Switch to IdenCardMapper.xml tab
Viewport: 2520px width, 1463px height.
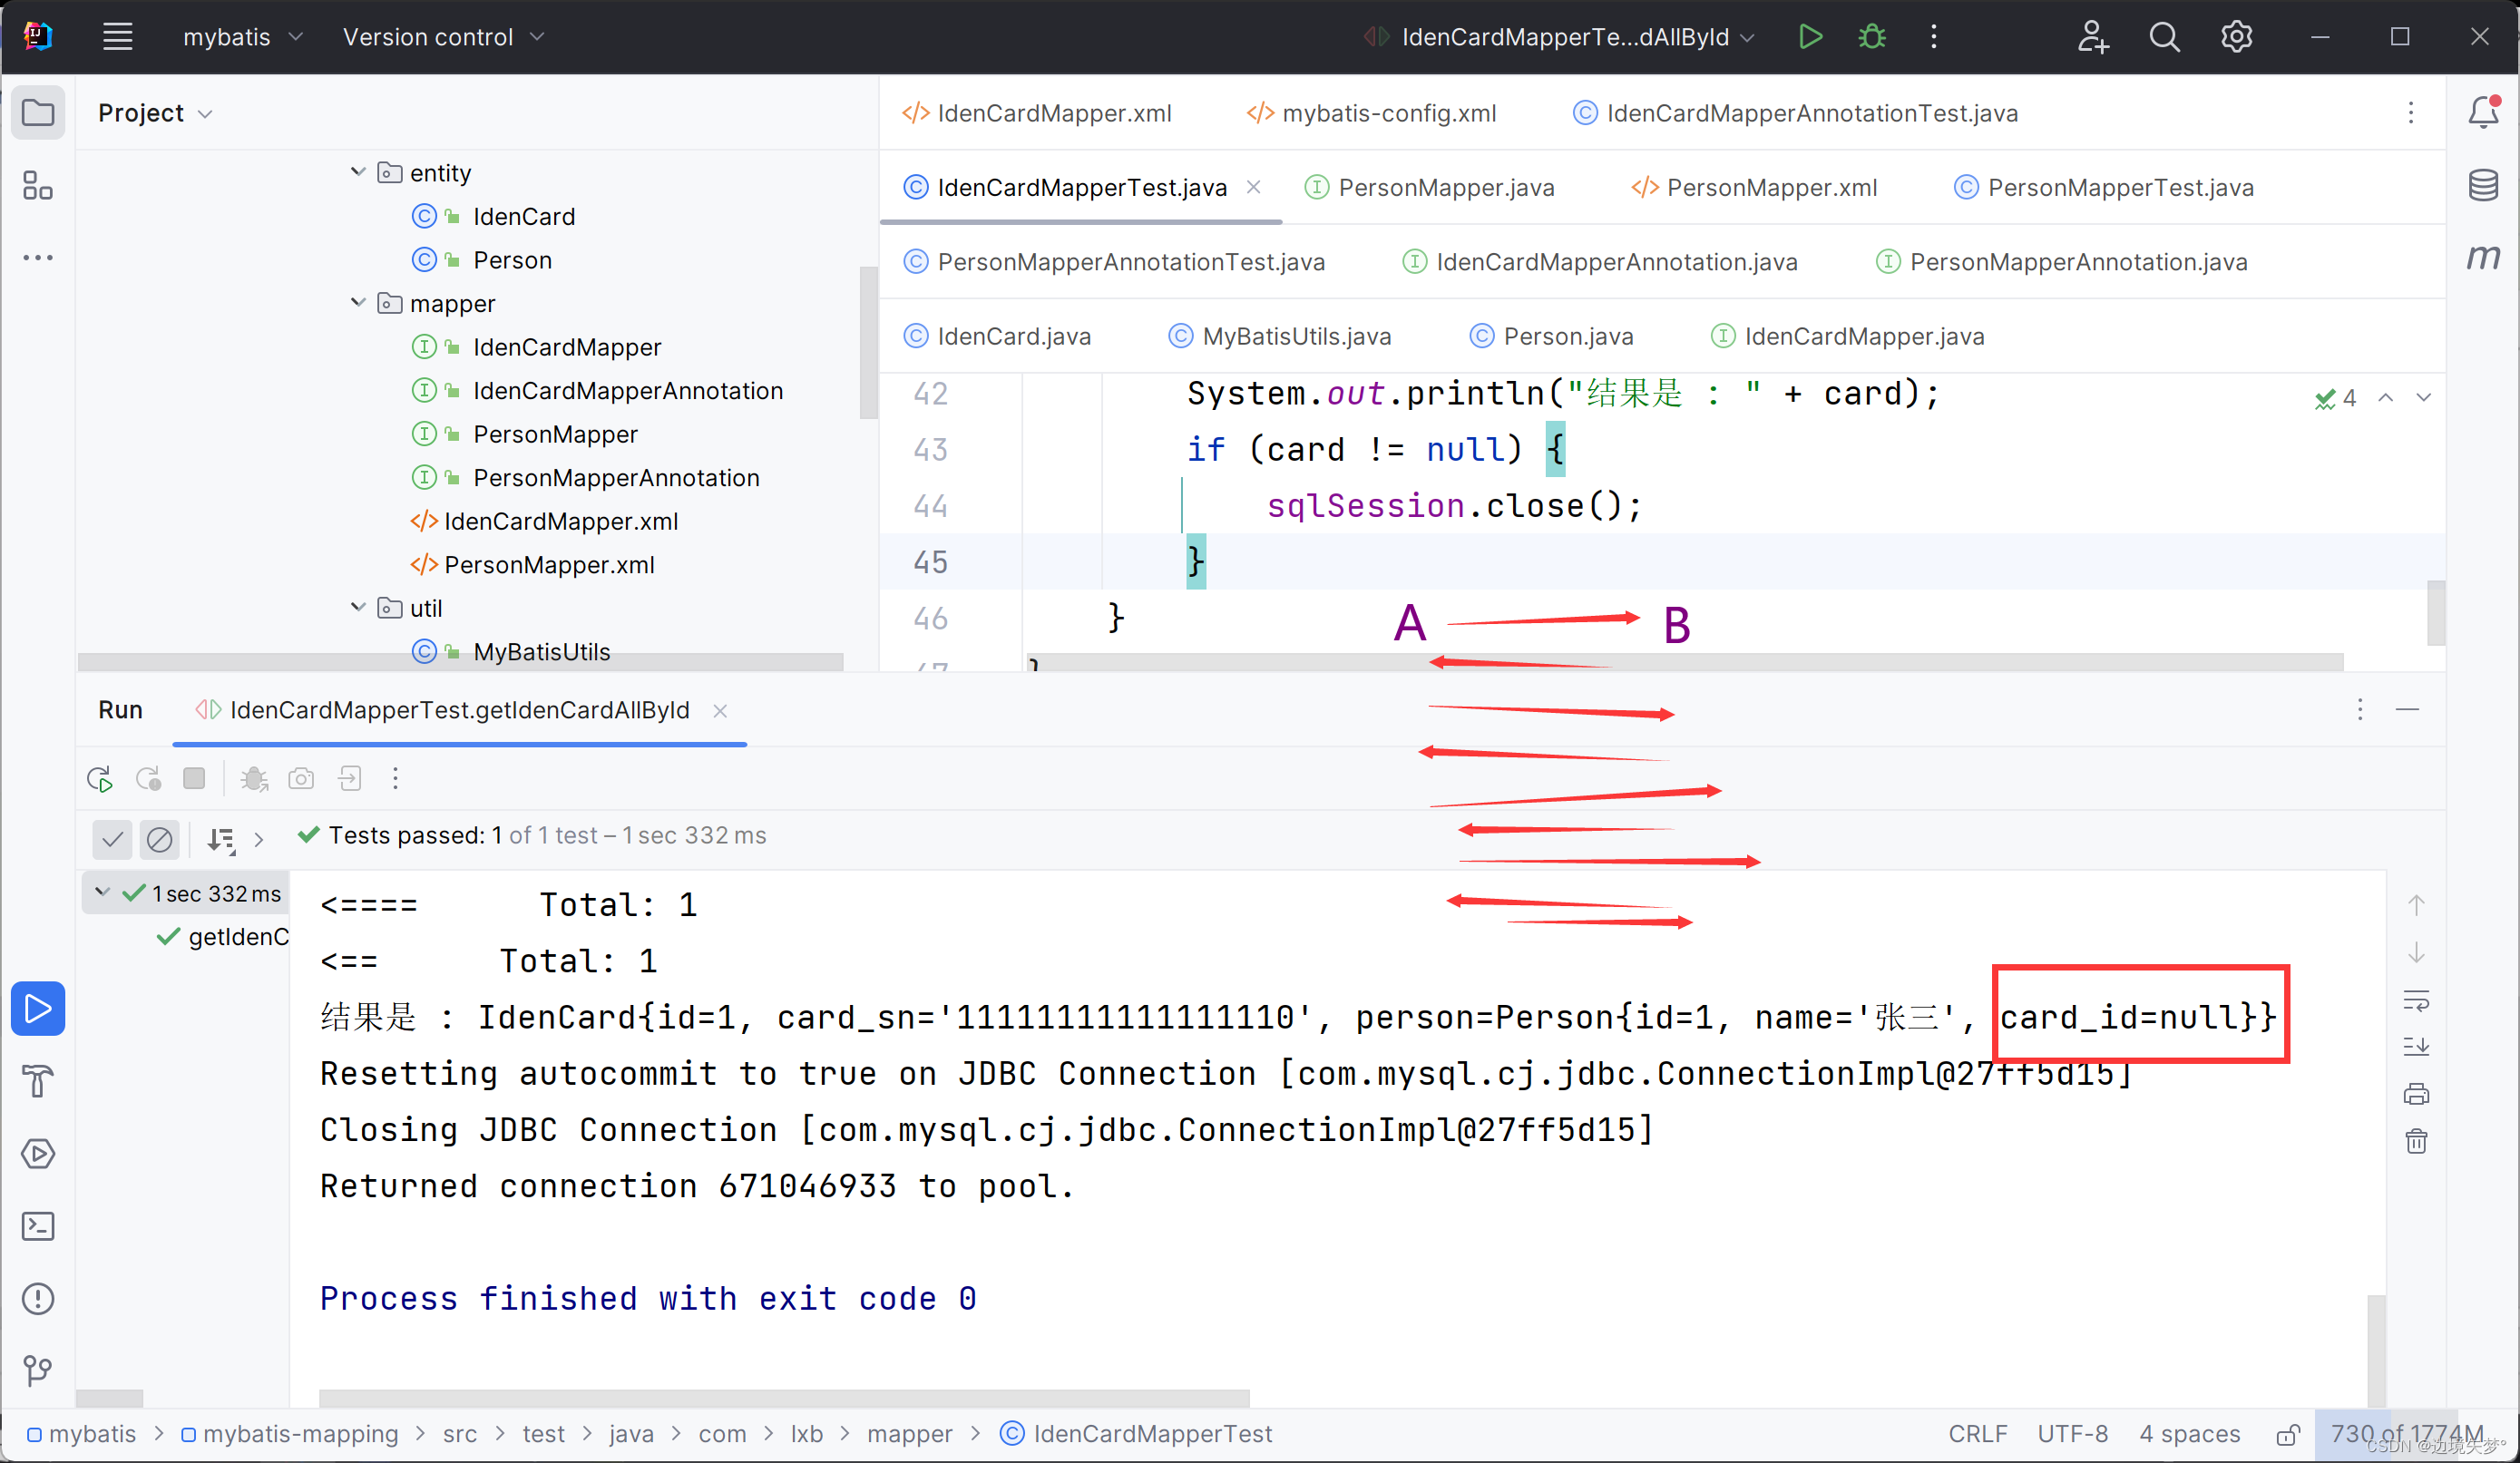[1037, 113]
